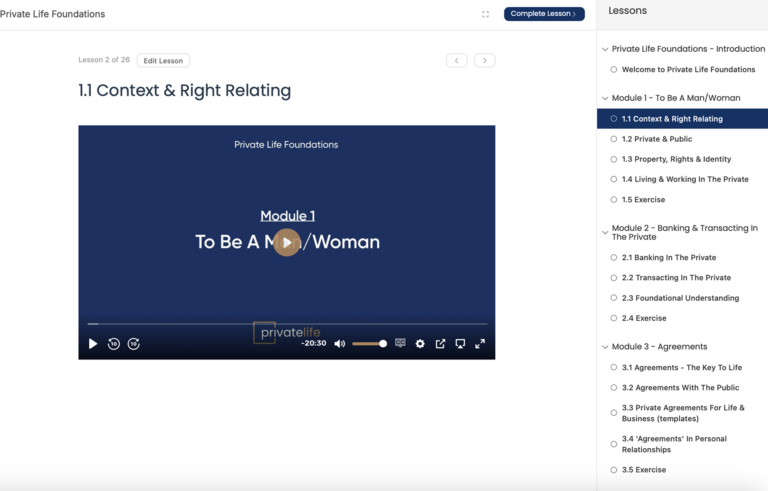
Task: Open lesson 1.4 Living & Working In The Private
Action: [x=685, y=179]
